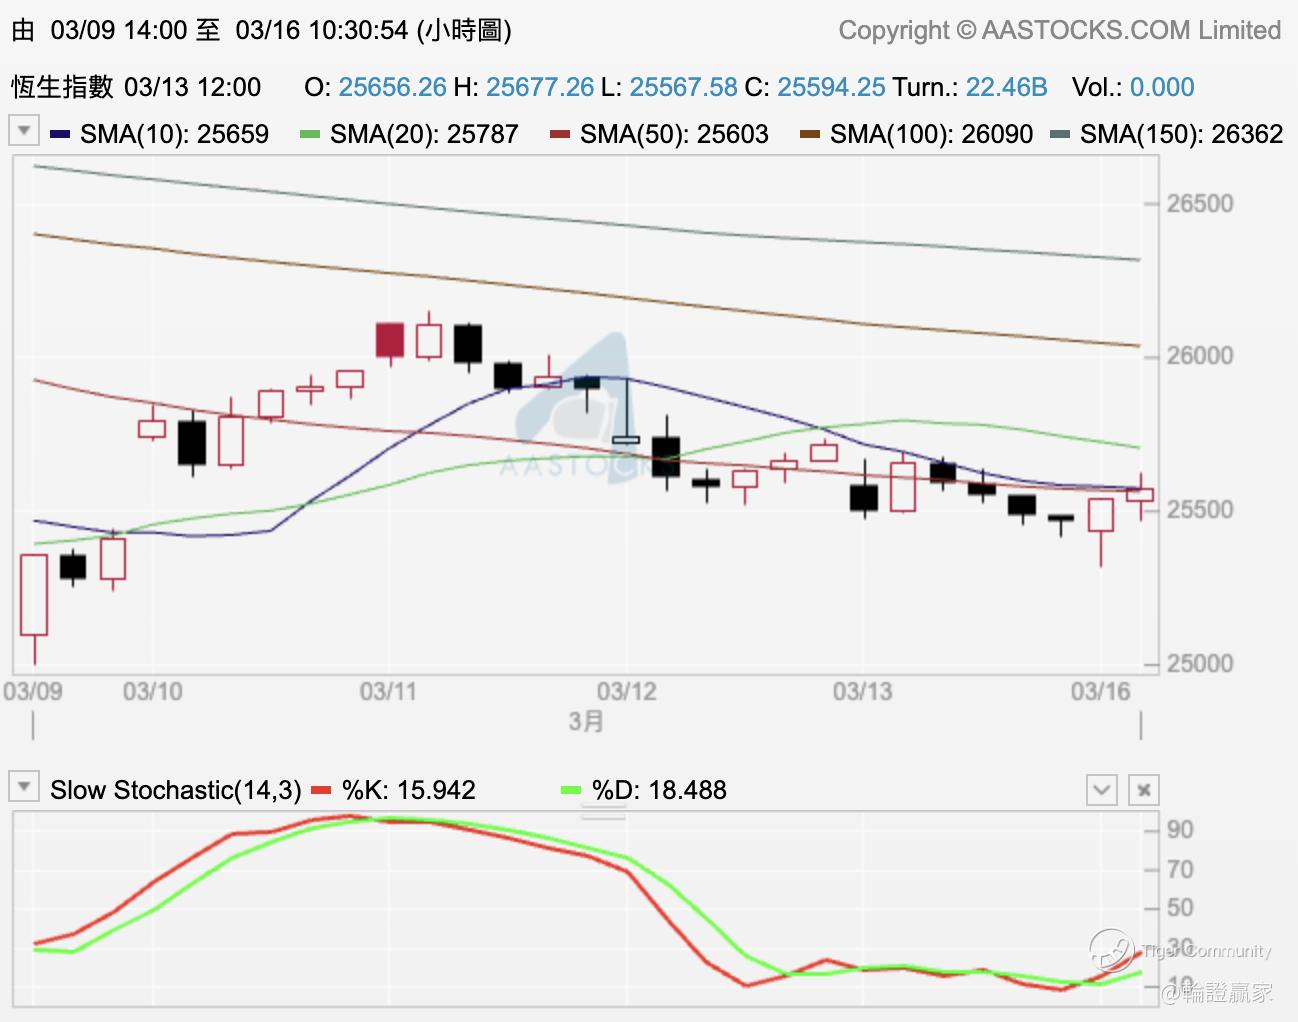Select the SMA(100): 26090 legend label
This screenshot has height=1022, width=1298.
(932, 134)
